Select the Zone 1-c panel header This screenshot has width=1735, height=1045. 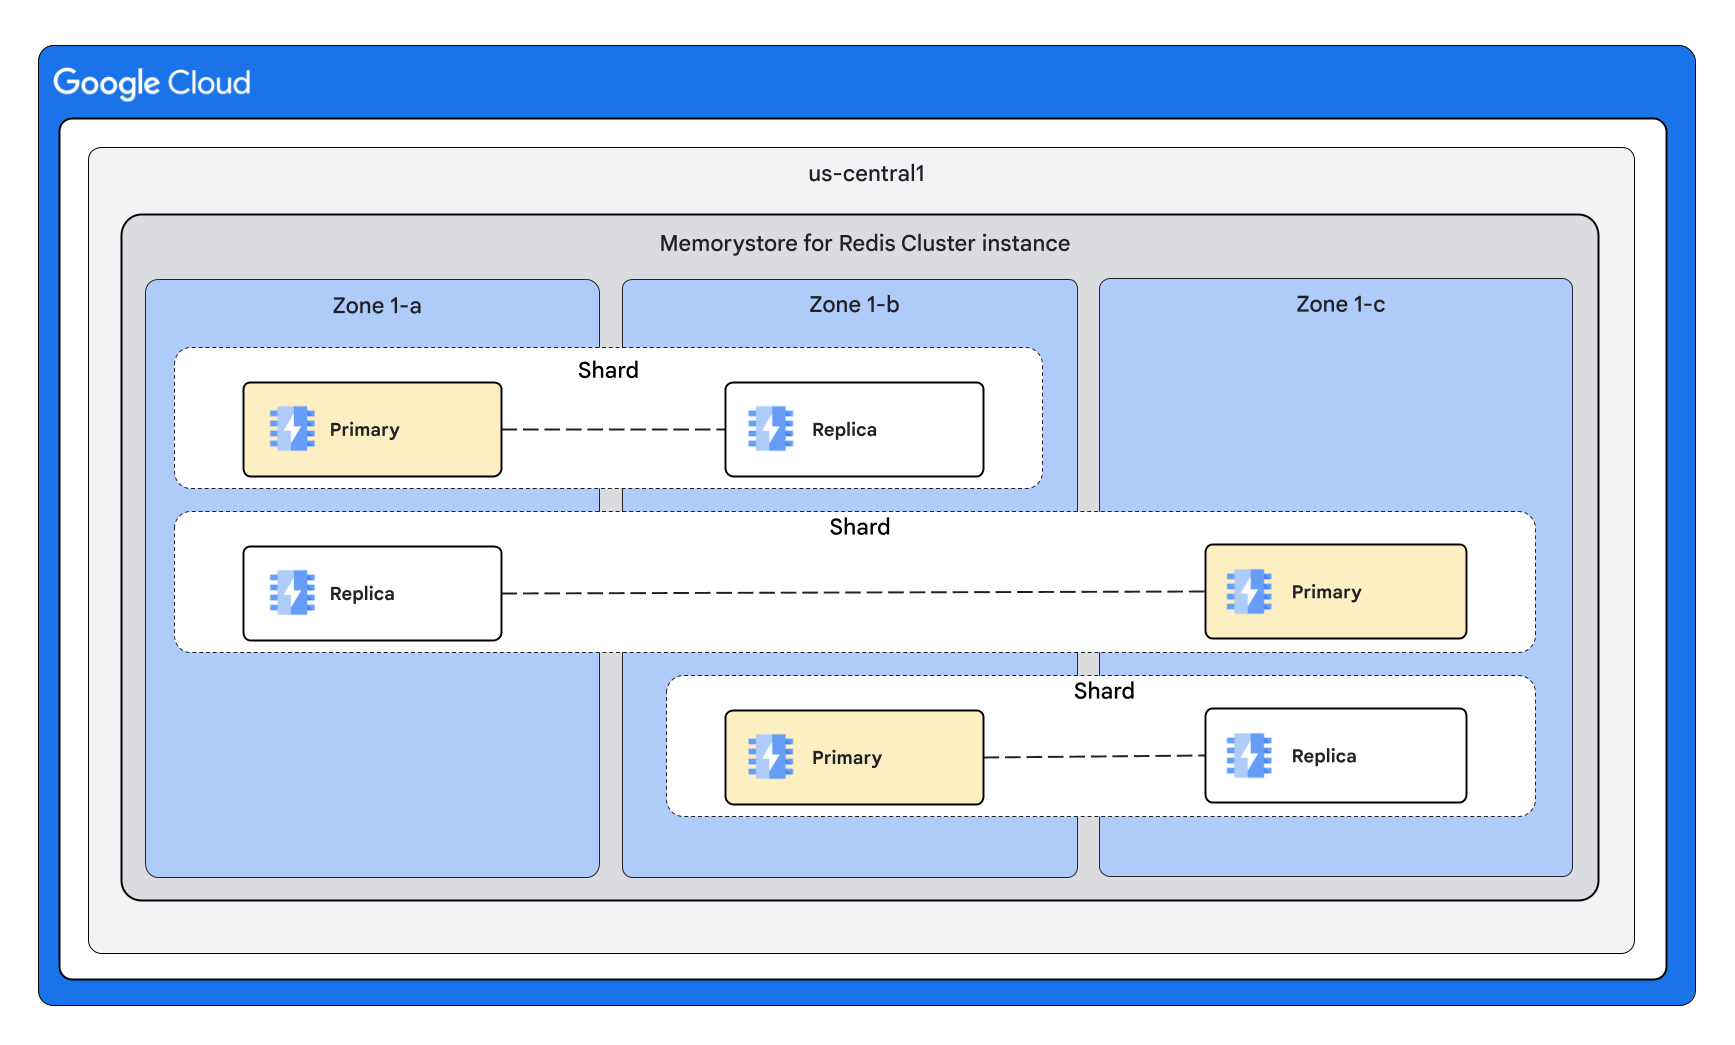pos(1340,304)
